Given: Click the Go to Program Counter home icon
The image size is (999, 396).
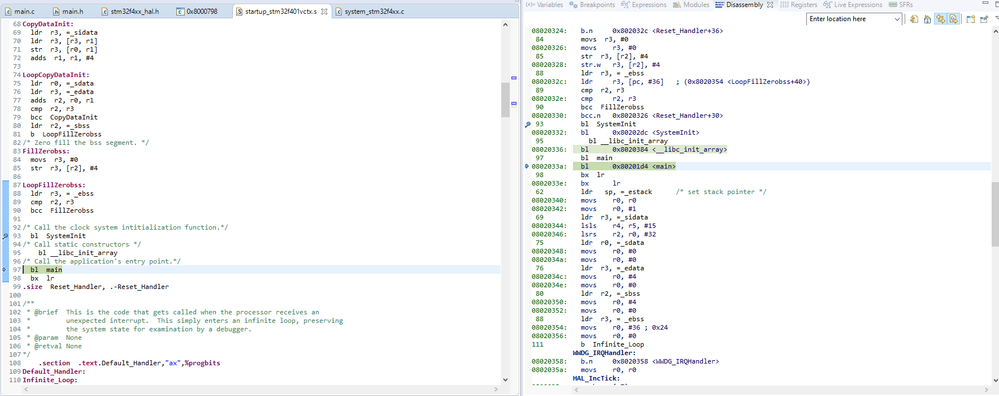Looking at the screenshot, I should 928,19.
